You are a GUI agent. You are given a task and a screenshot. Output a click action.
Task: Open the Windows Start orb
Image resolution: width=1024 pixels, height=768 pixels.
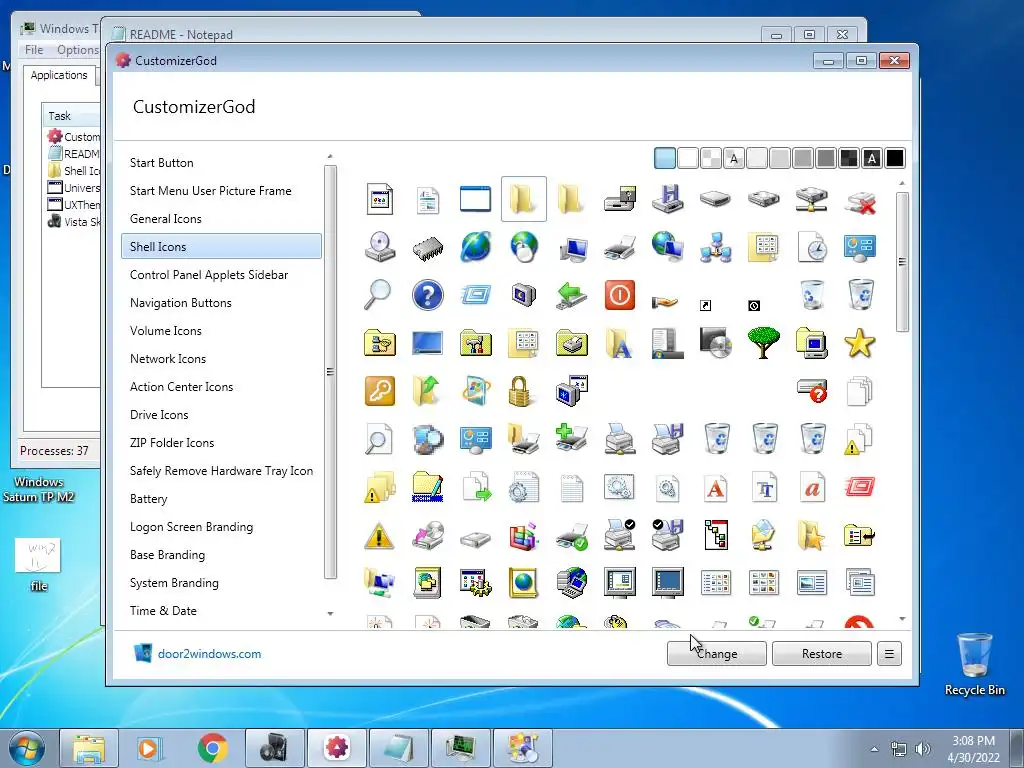pyautogui.click(x=27, y=748)
